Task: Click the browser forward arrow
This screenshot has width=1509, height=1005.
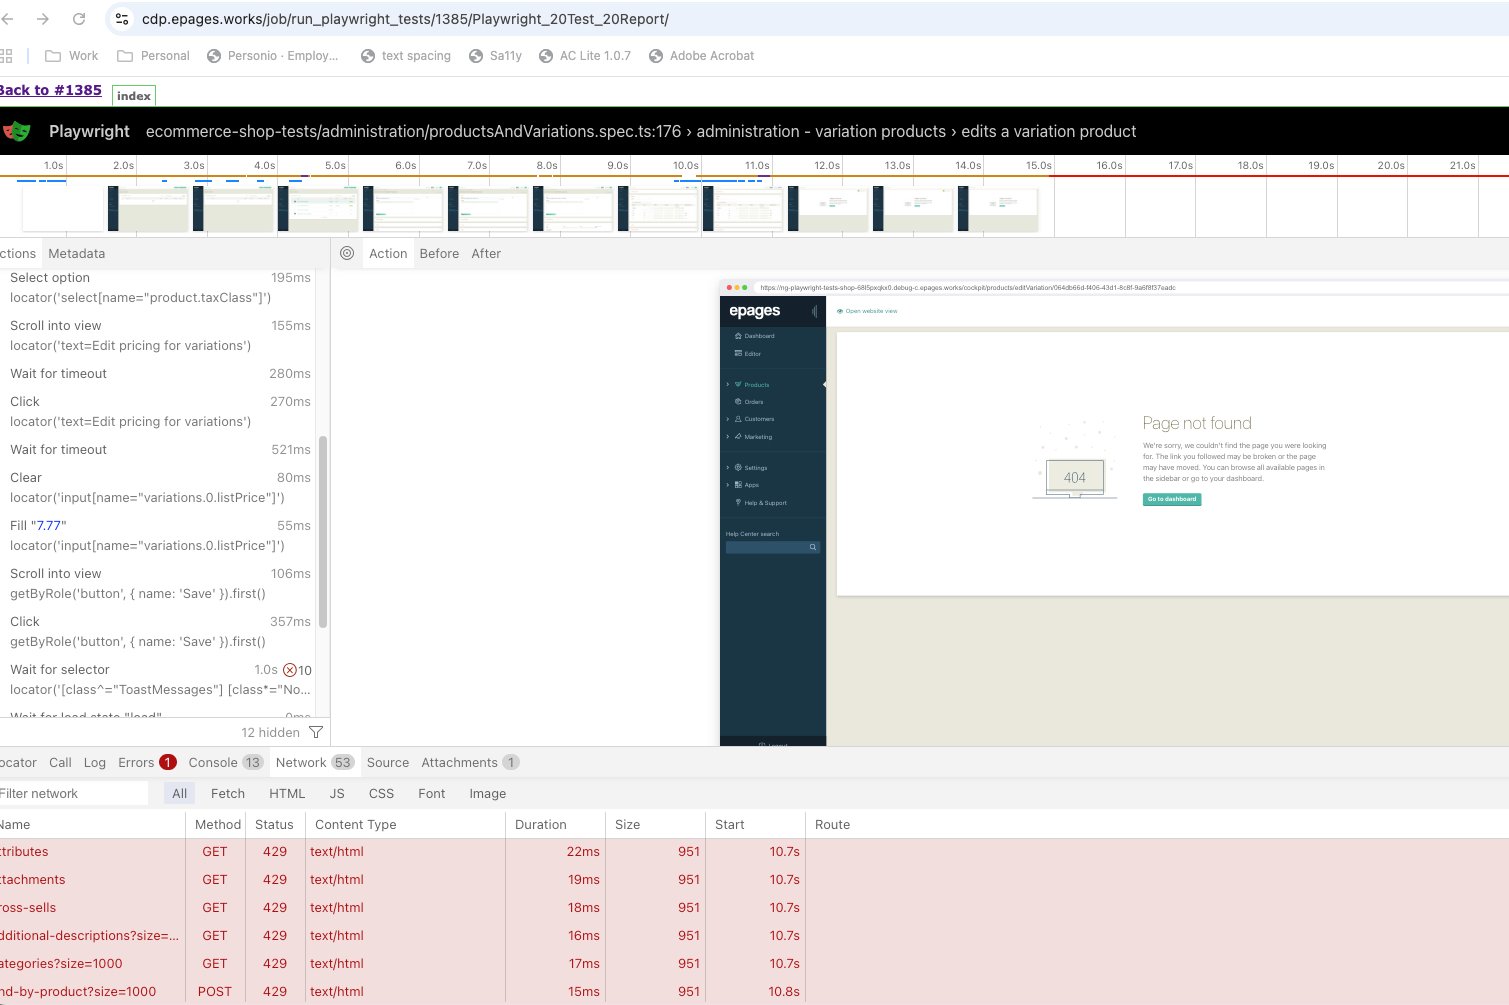Action: (x=43, y=19)
